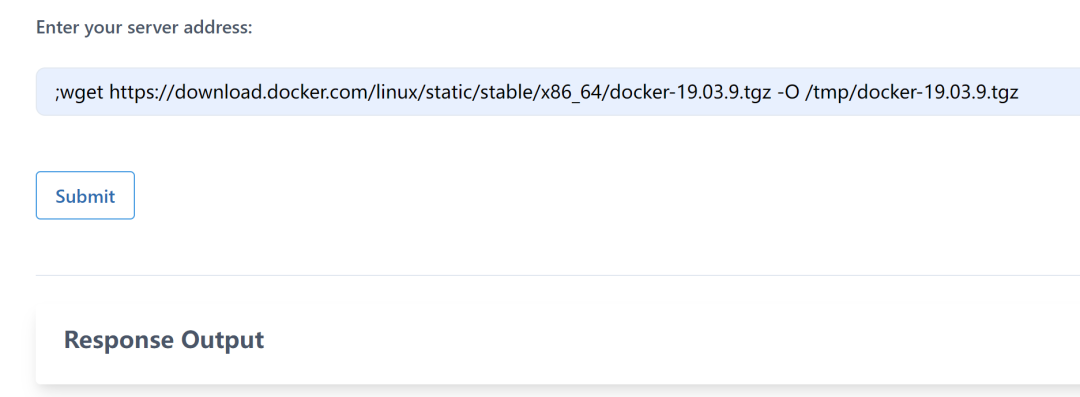Screen dimensions: 1080x397
Task: Click the divider line above Response Output
Action: pyautogui.click(x=558, y=275)
